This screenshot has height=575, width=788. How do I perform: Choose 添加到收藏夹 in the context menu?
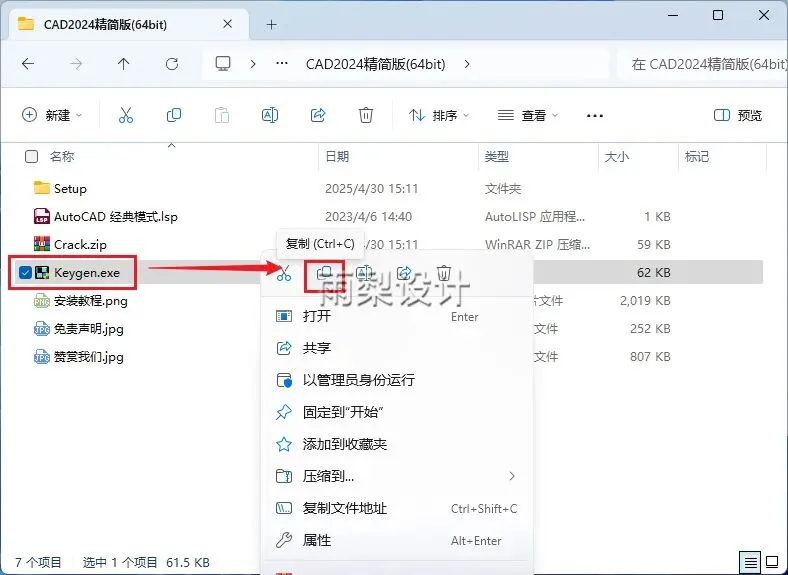397,444
